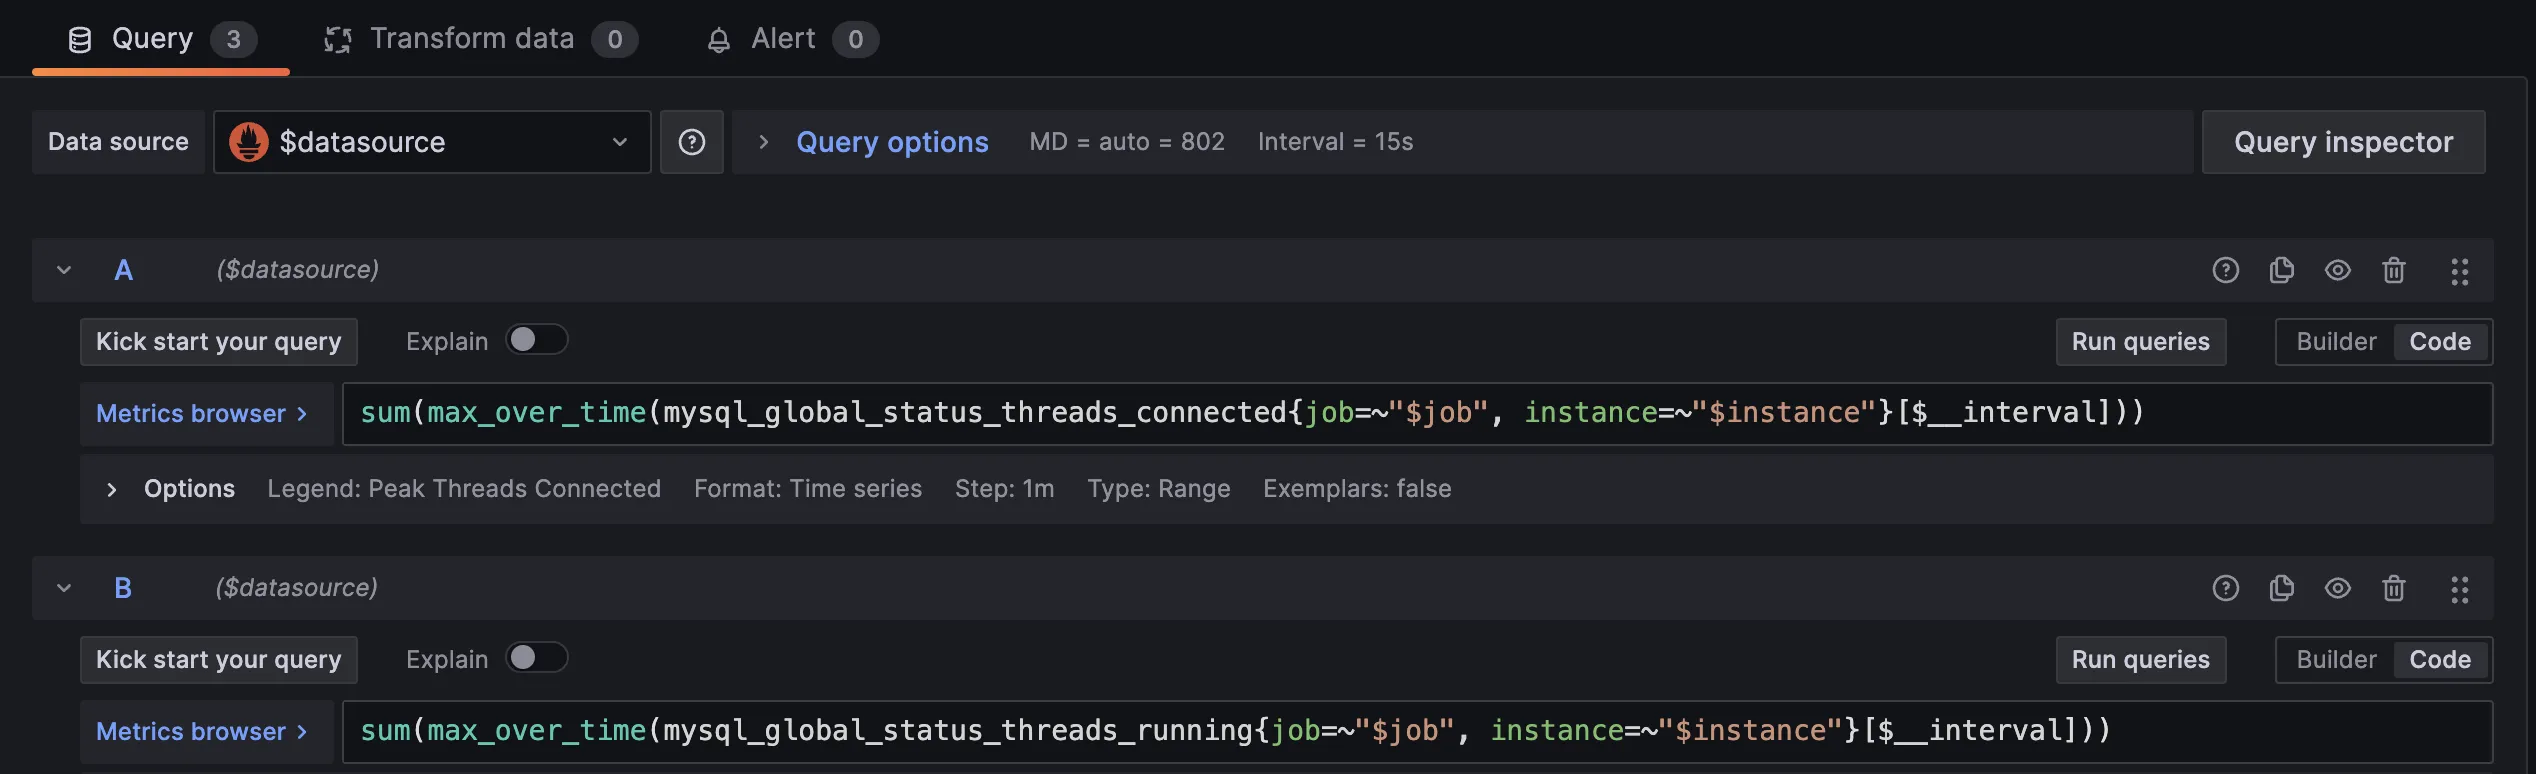Image resolution: width=2536 pixels, height=774 pixels.
Task: Click the threads_running query input field
Action: tap(1400, 731)
